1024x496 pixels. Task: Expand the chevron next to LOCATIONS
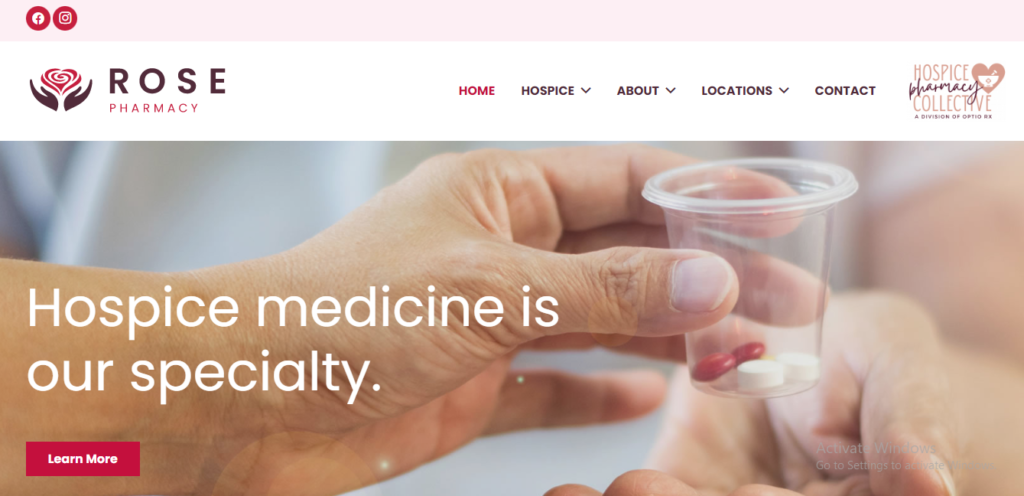[x=784, y=91]
